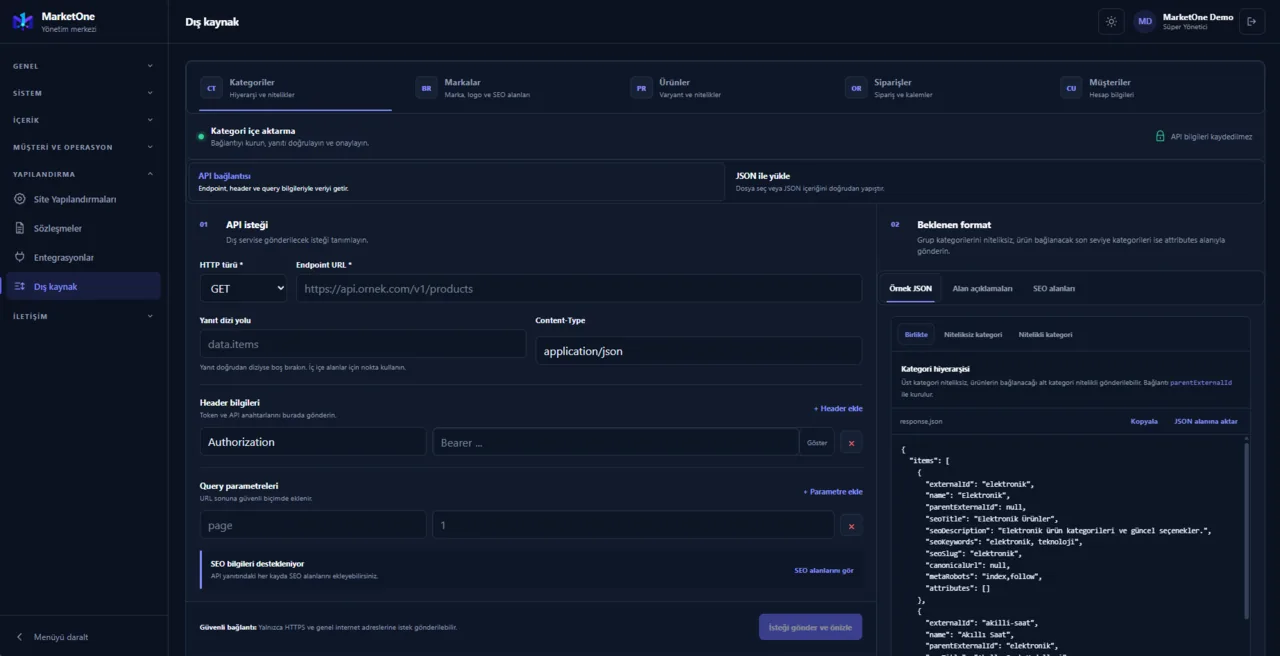Screen dimensions: 1280x656
Task: Remove the page query parameter row
Action: coord(851,525)
